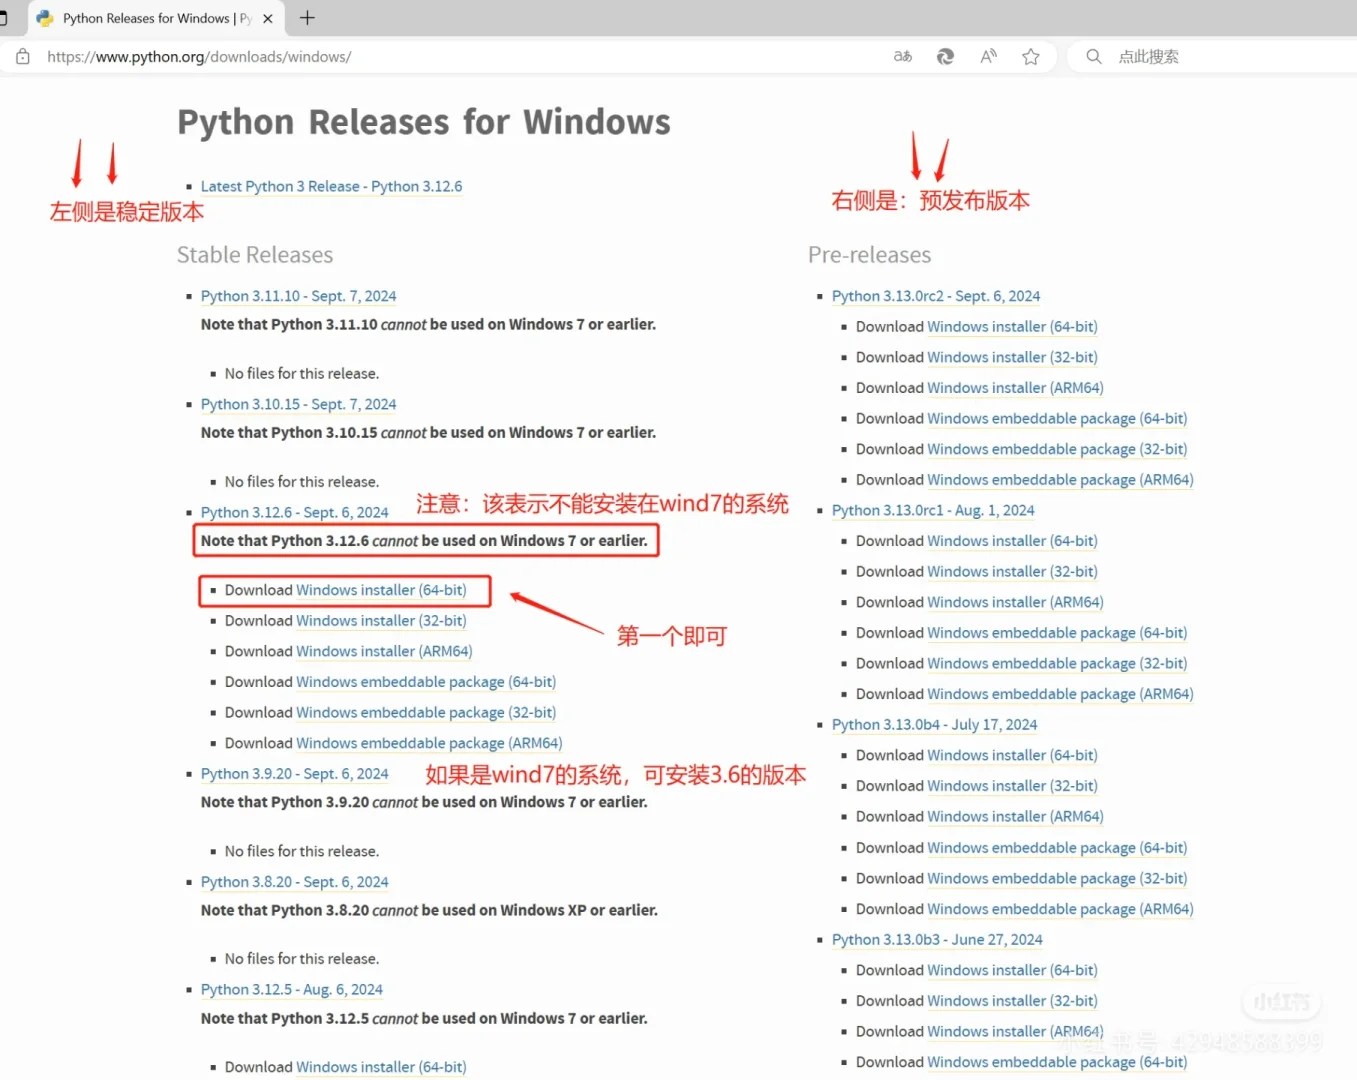Viewport: 1357px width, 1080px height.
Task: Open the Python 3.11.10 release page
Action: [x=298, y=295]
